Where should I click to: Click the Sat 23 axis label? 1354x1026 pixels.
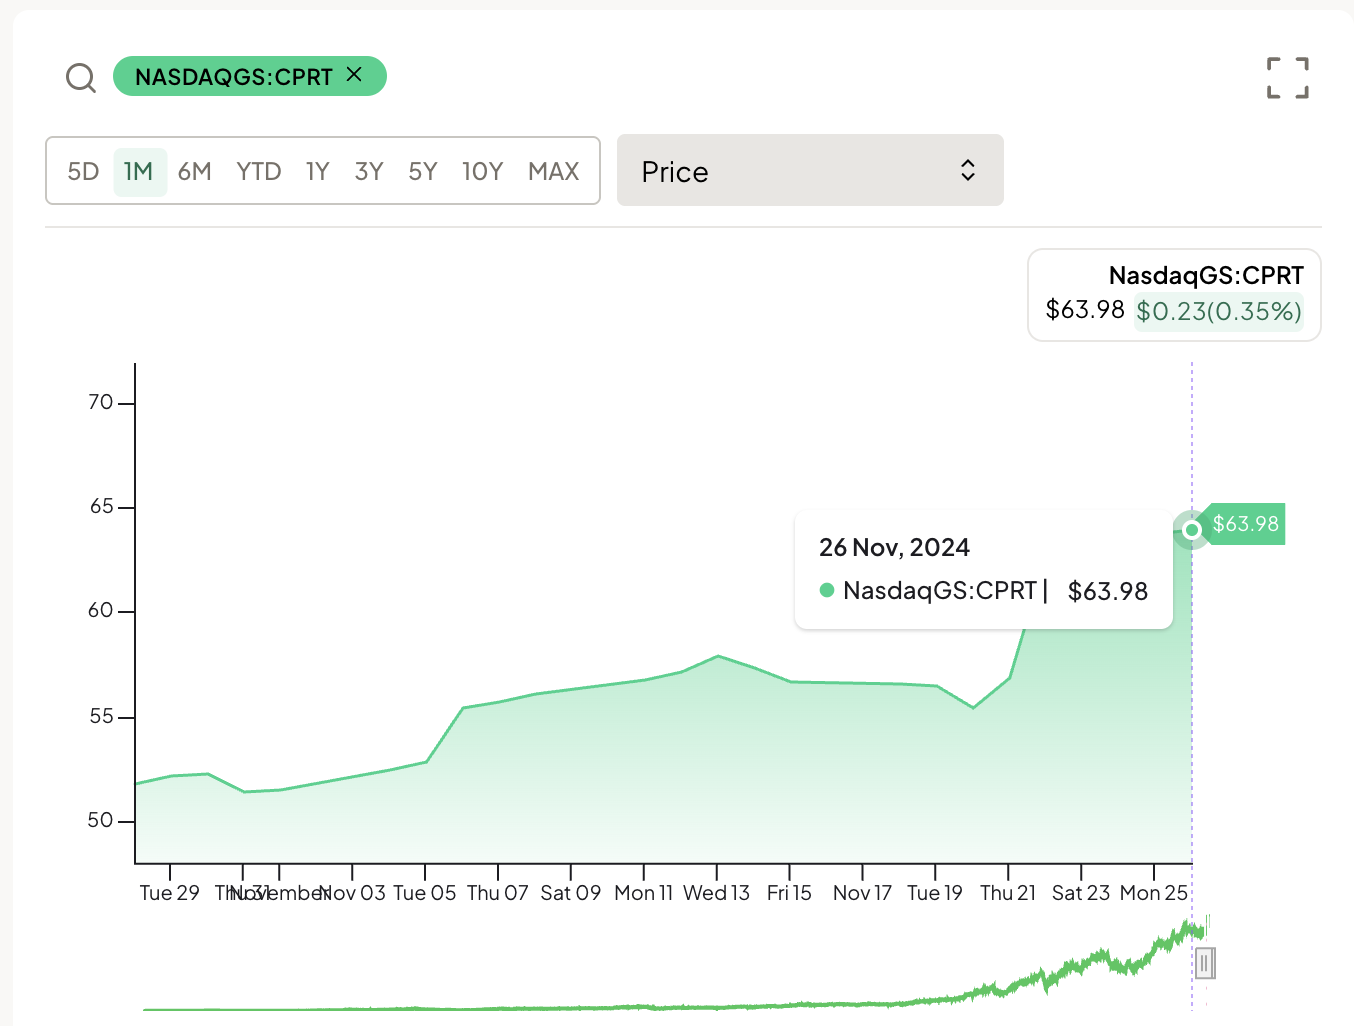tap(1081, 893)
